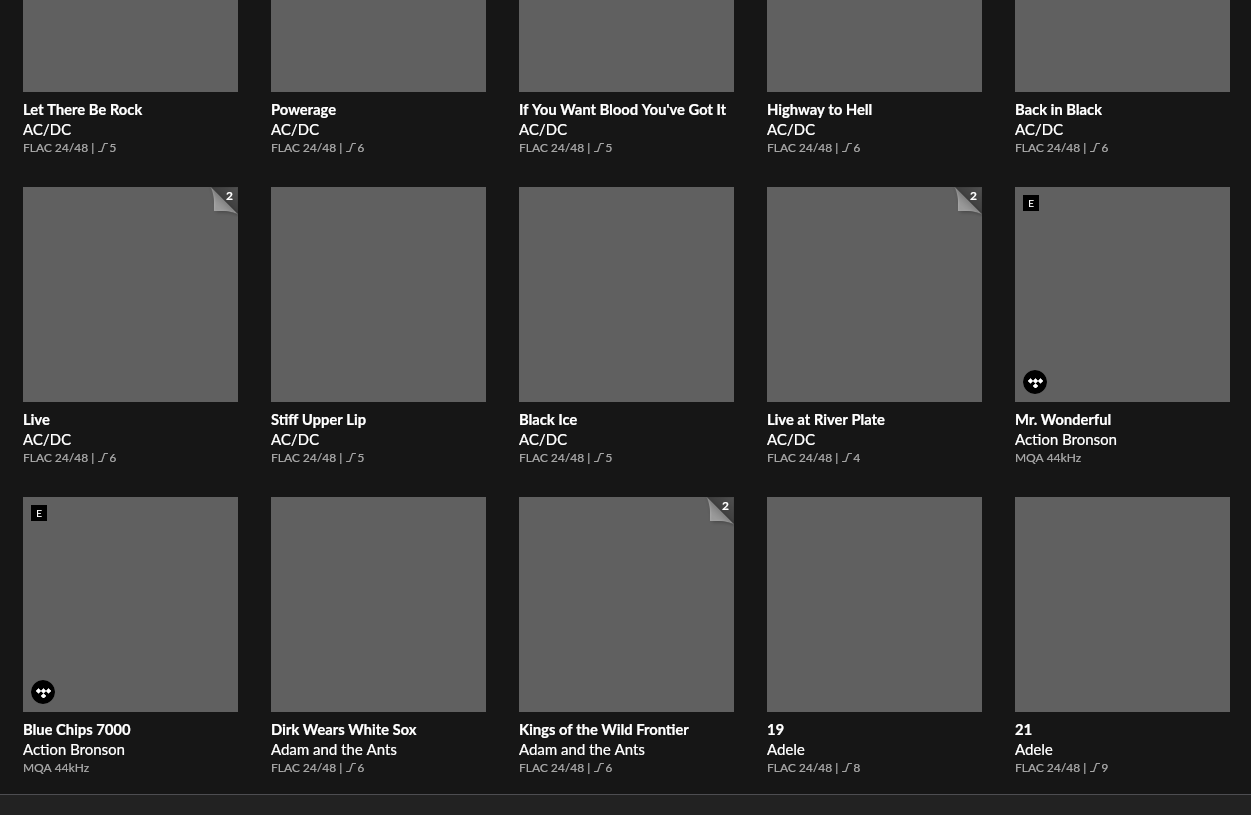Select the Mr. Wonderful title

pos(1063,420)
